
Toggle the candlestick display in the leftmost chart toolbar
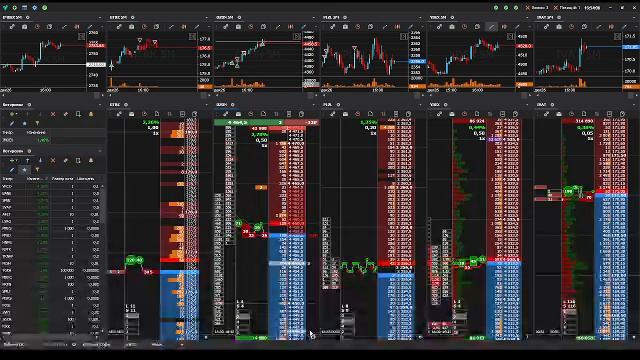77,27
